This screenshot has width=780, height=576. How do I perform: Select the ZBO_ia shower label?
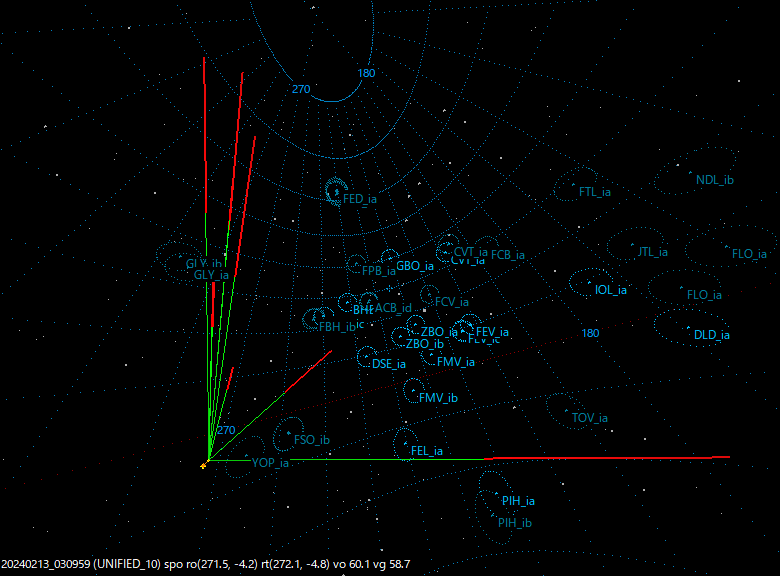[439, 332]
